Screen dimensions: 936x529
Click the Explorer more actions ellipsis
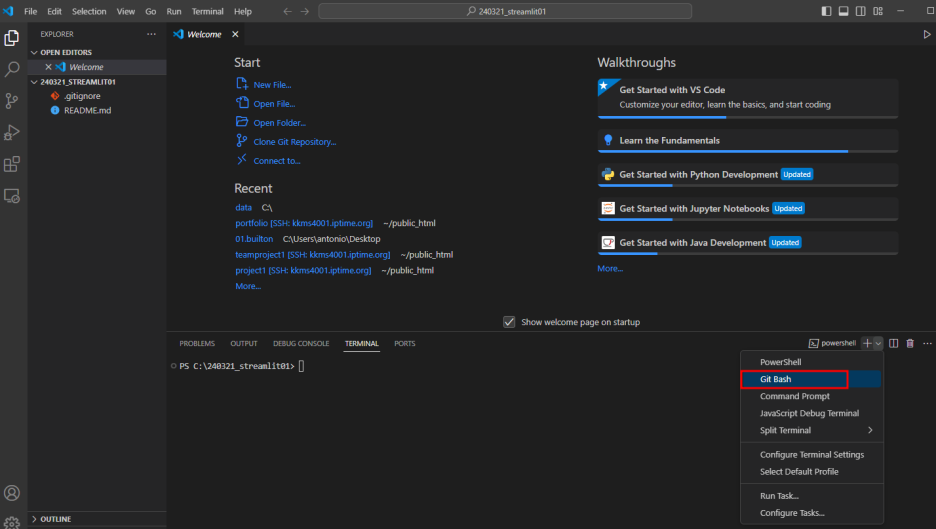[152, 34]
